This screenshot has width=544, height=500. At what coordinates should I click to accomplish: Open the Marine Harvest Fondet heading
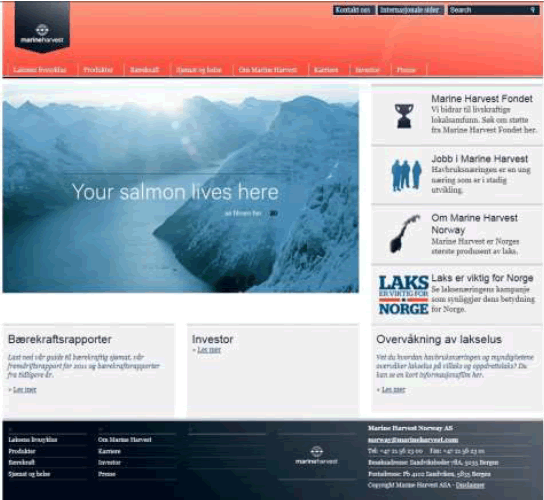point(482,99)
